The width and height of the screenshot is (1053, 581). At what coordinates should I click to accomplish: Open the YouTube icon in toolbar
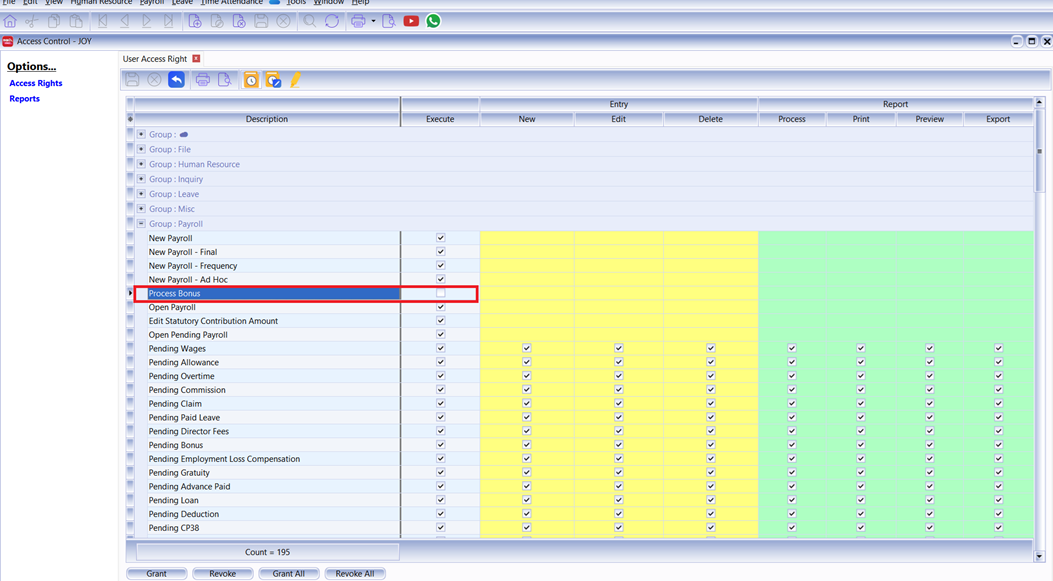click(x=411, y=21)
